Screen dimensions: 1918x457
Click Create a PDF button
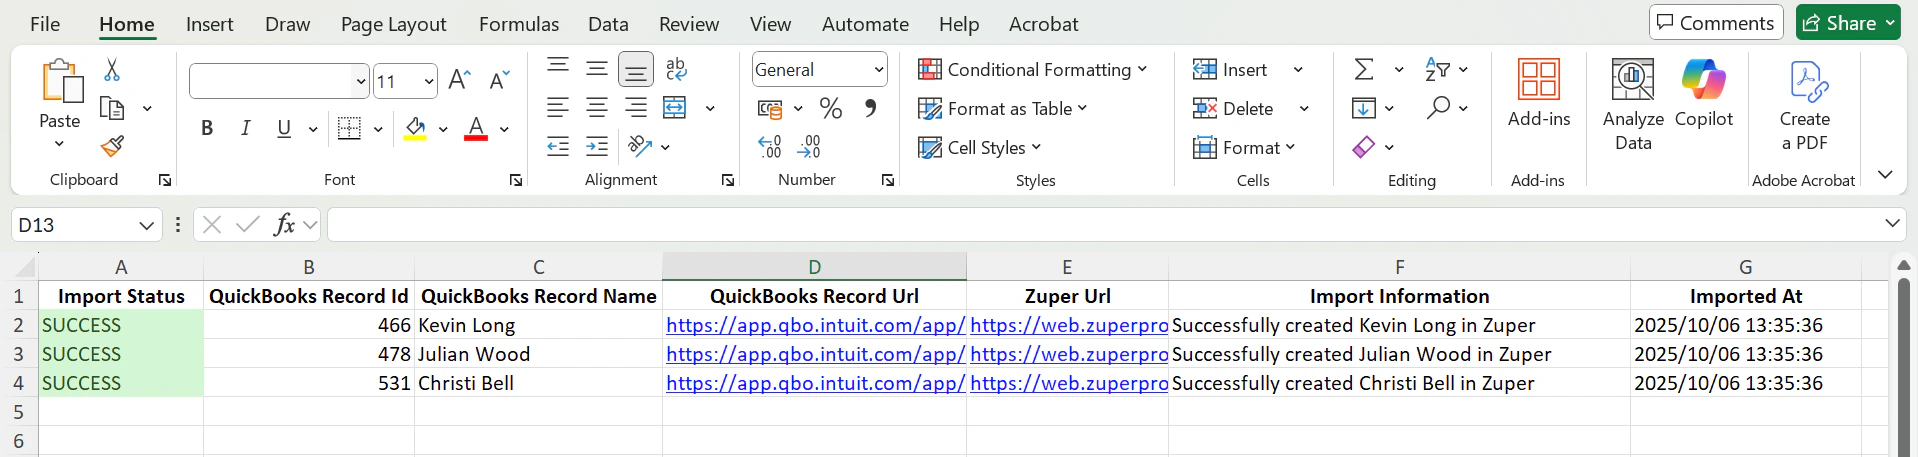click(1805, 104)
